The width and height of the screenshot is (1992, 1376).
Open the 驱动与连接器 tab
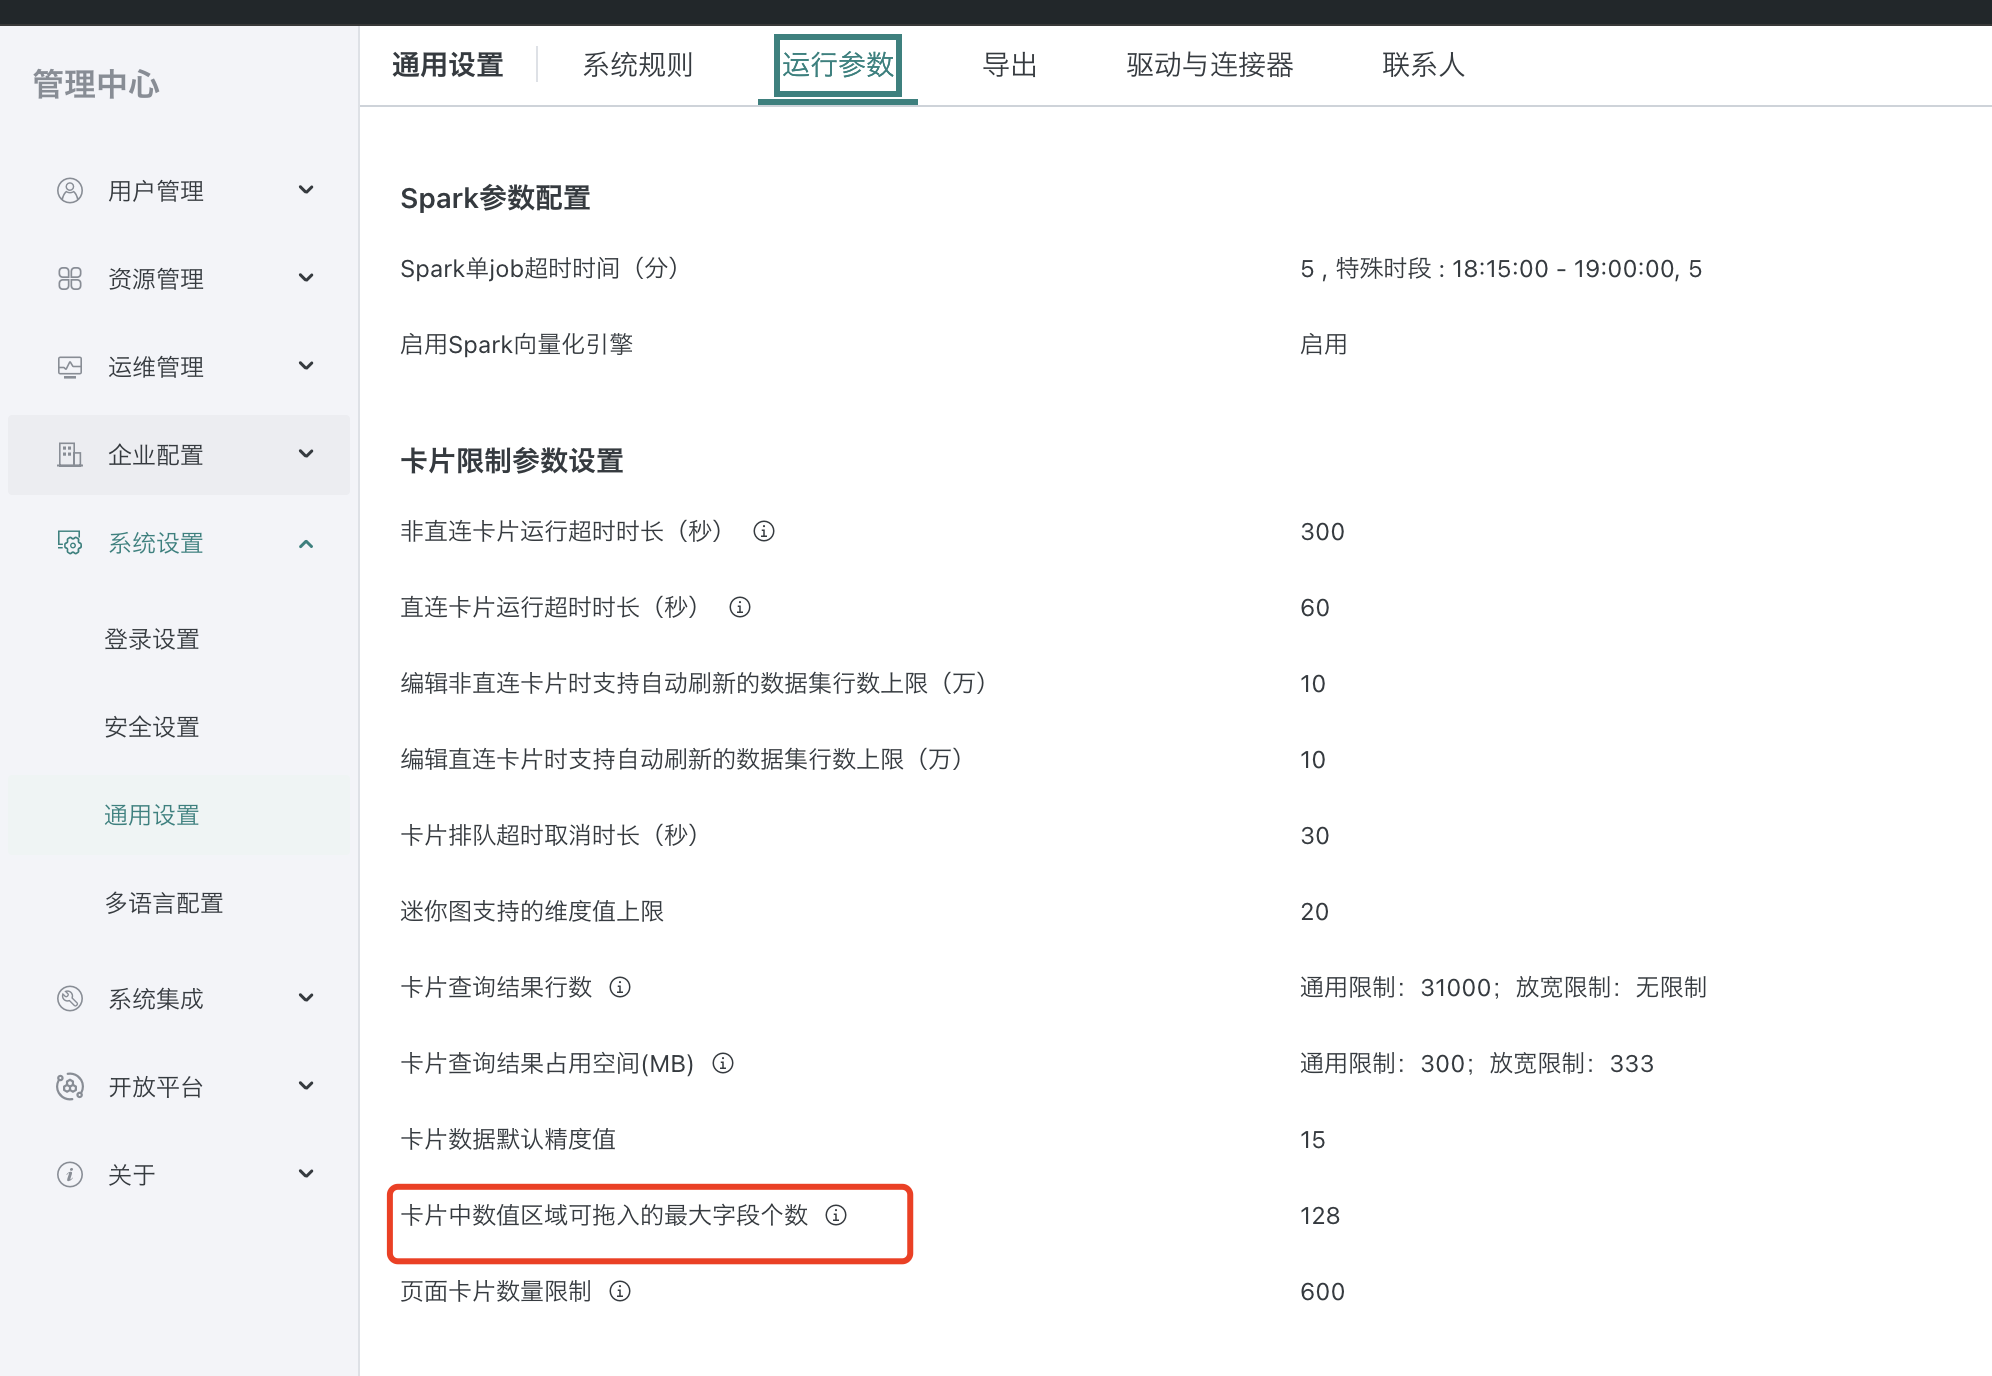click(1210, 64)
